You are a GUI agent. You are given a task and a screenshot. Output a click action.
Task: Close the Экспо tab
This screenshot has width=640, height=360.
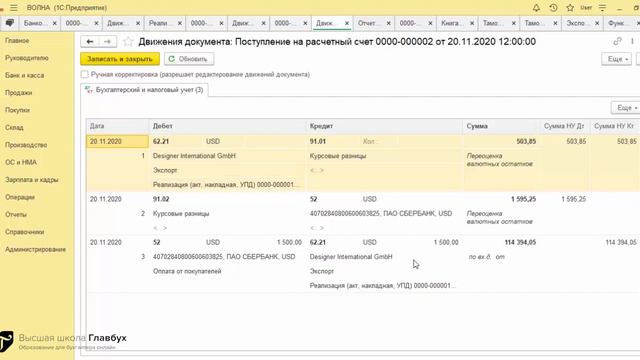click(597, 23)
